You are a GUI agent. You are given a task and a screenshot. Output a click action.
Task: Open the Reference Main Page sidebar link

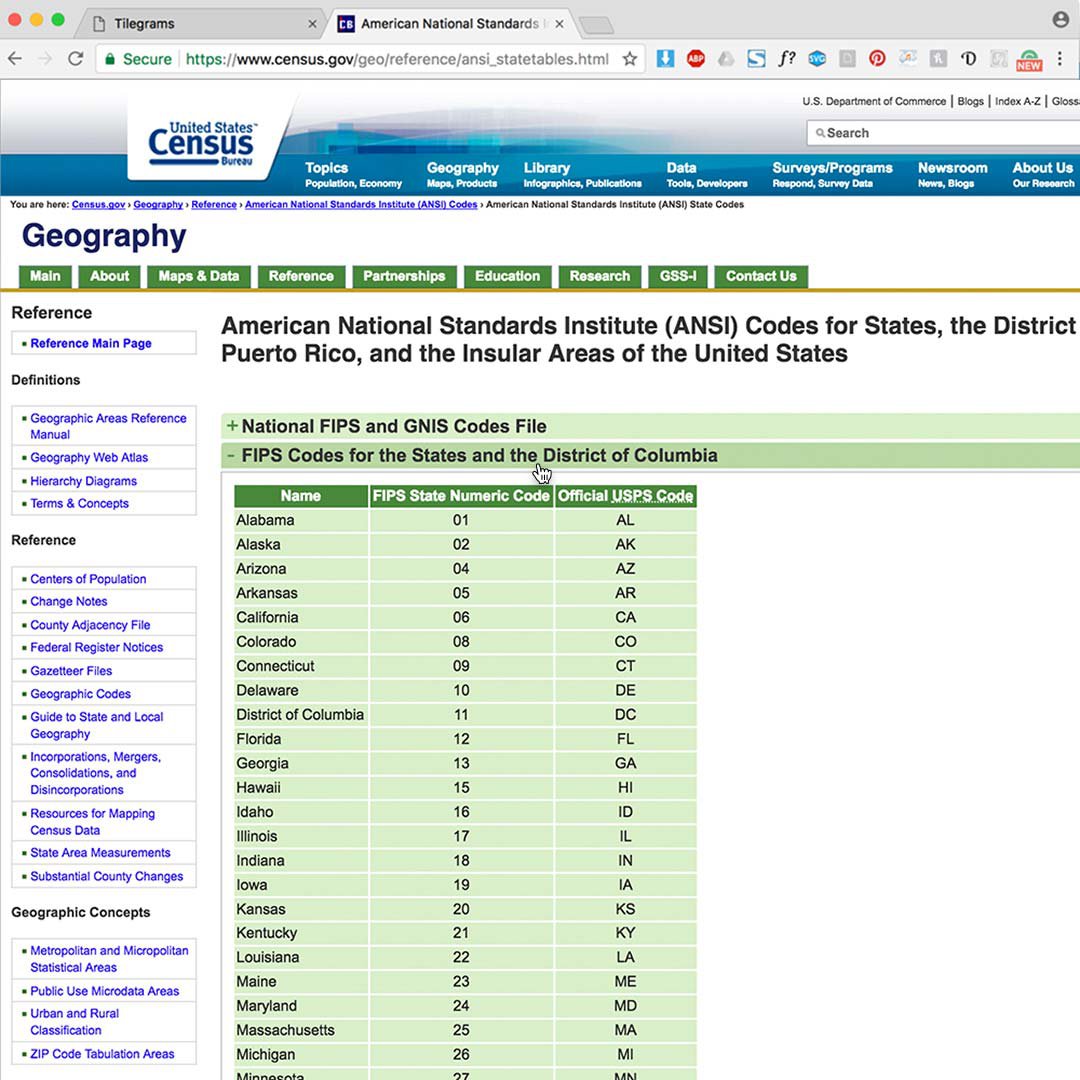coord(91,343)
